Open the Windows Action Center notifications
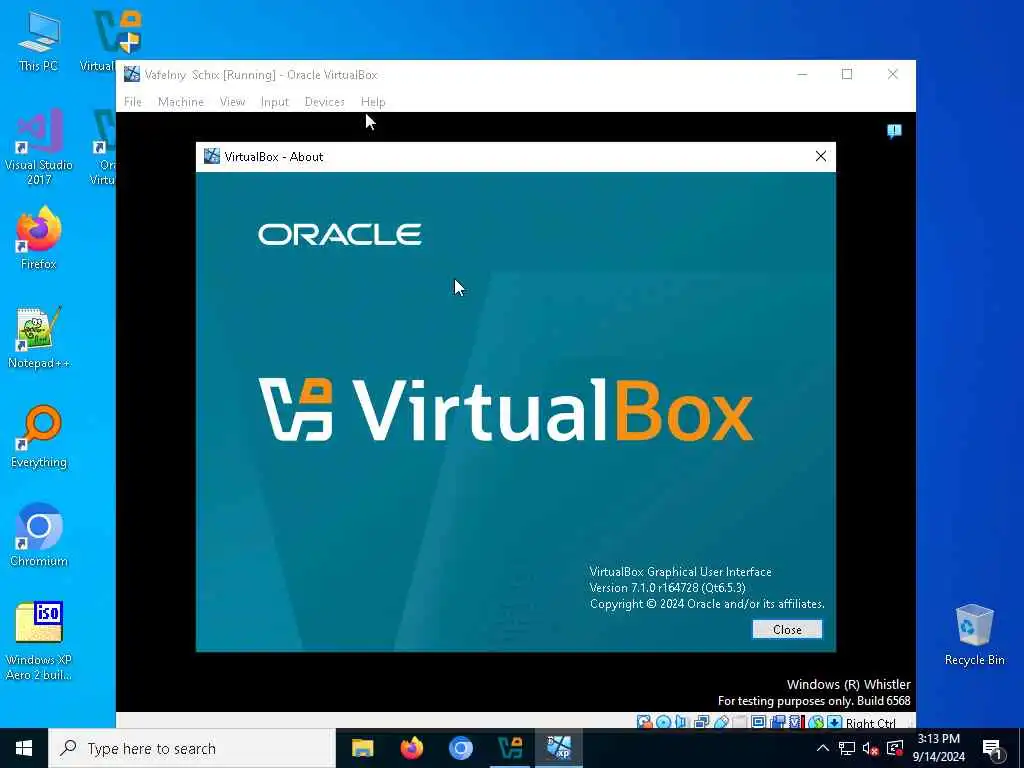1024x768 pixels. (993, 750)
